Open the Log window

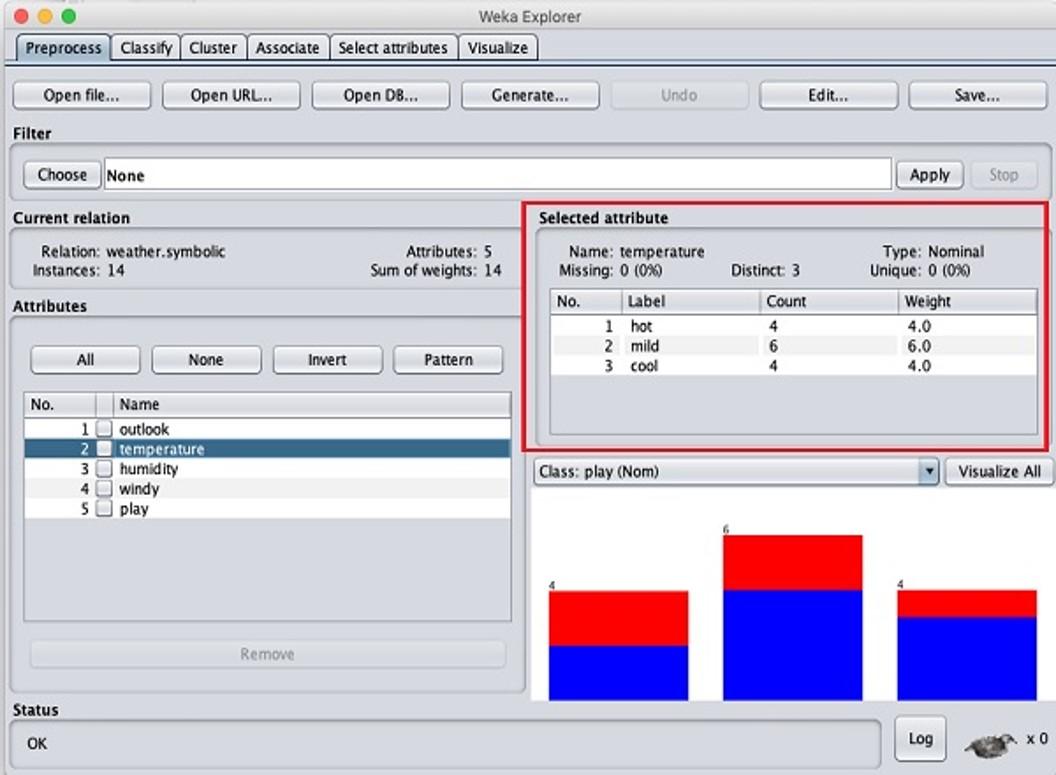[x=919, y=738]
